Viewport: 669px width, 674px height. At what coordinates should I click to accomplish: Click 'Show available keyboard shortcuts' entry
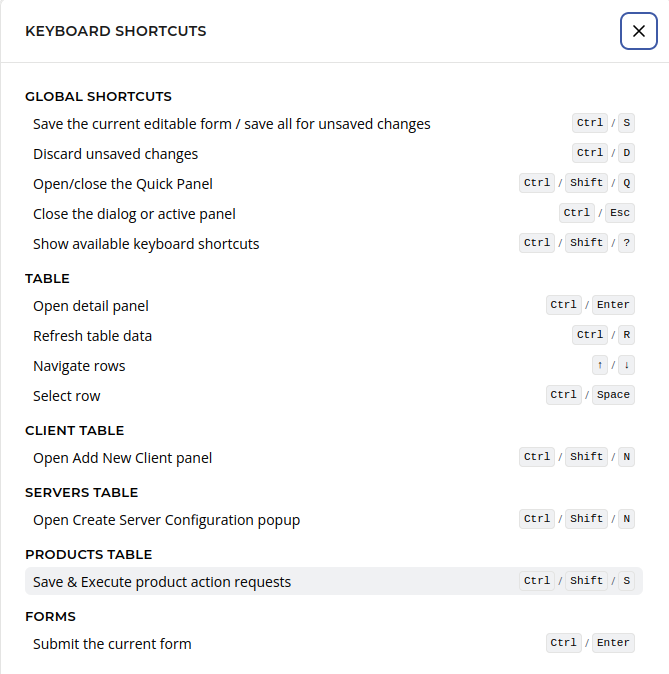[x=334, y=244]
